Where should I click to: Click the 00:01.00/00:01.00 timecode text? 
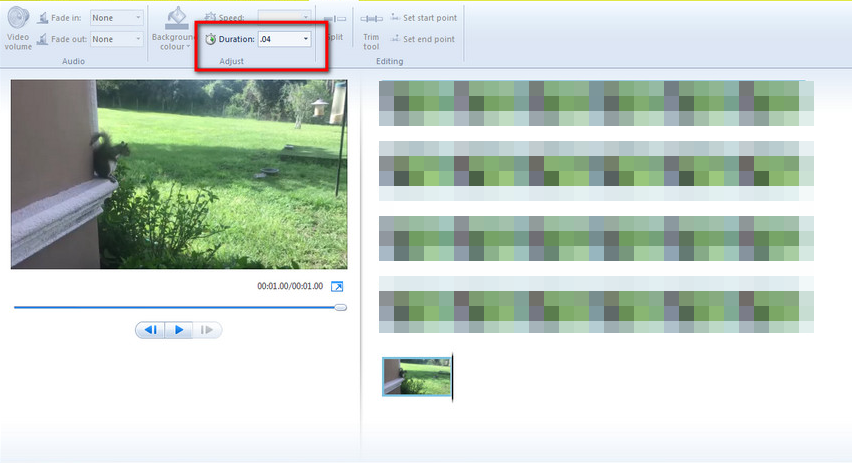point(290,286)
